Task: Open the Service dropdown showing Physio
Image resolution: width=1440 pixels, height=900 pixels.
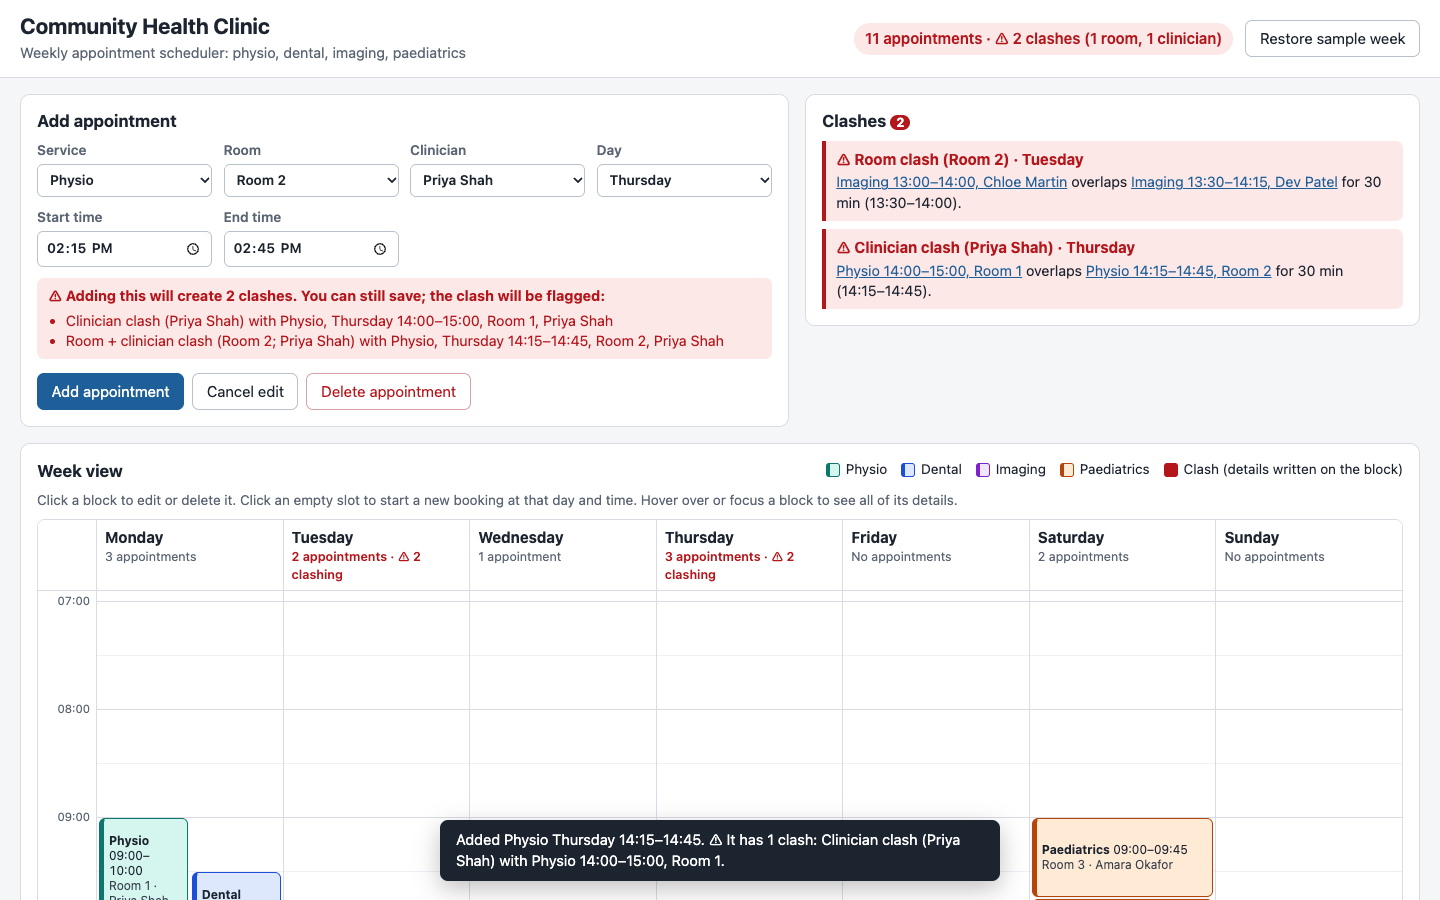Action: point(124,180)
